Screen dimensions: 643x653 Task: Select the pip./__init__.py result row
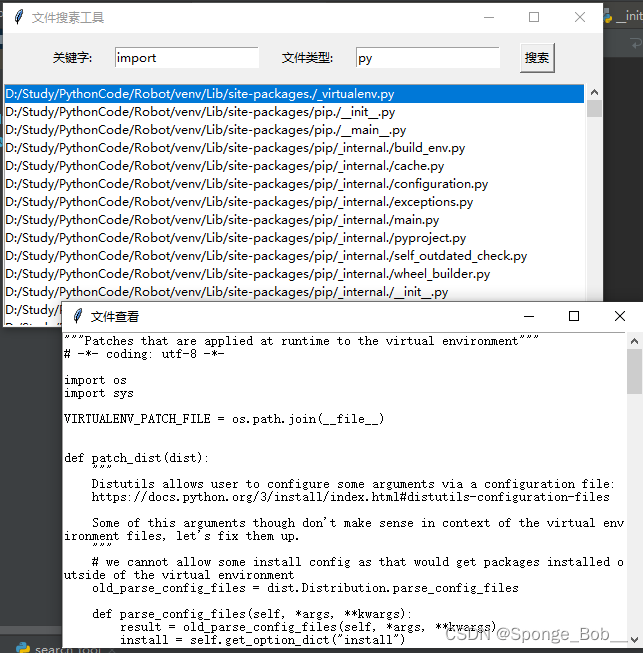click(x=294, y=112)
